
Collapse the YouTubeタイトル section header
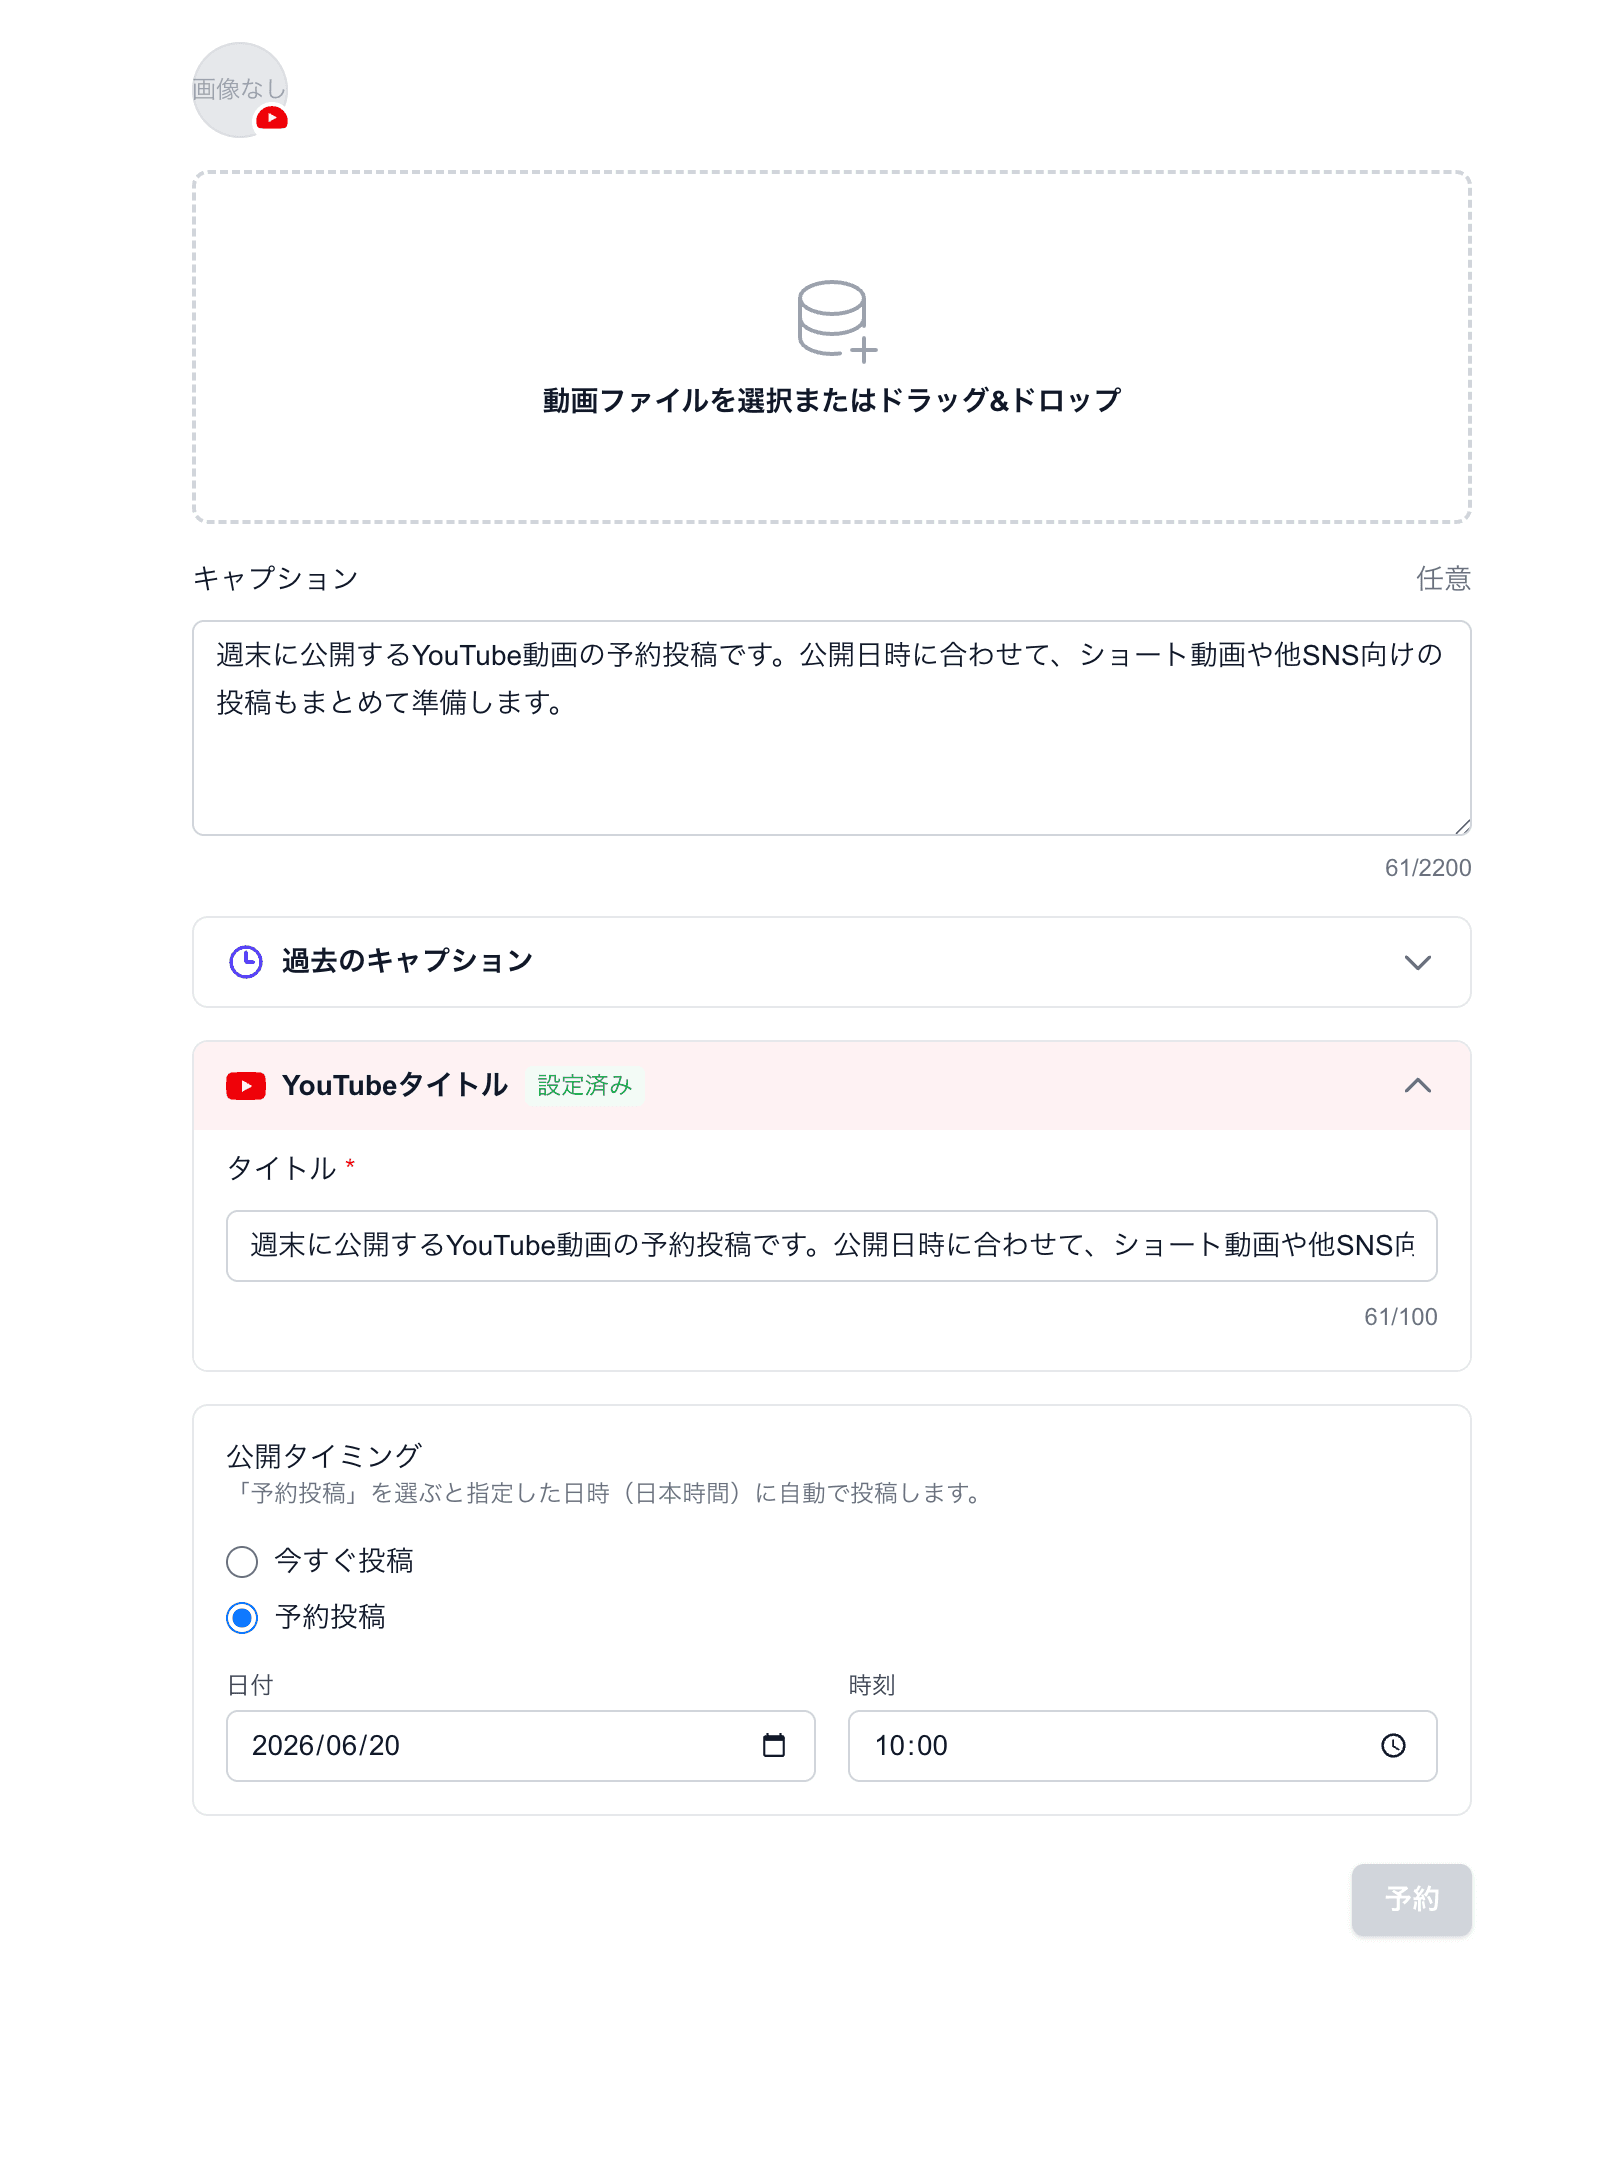[831, 1086]
